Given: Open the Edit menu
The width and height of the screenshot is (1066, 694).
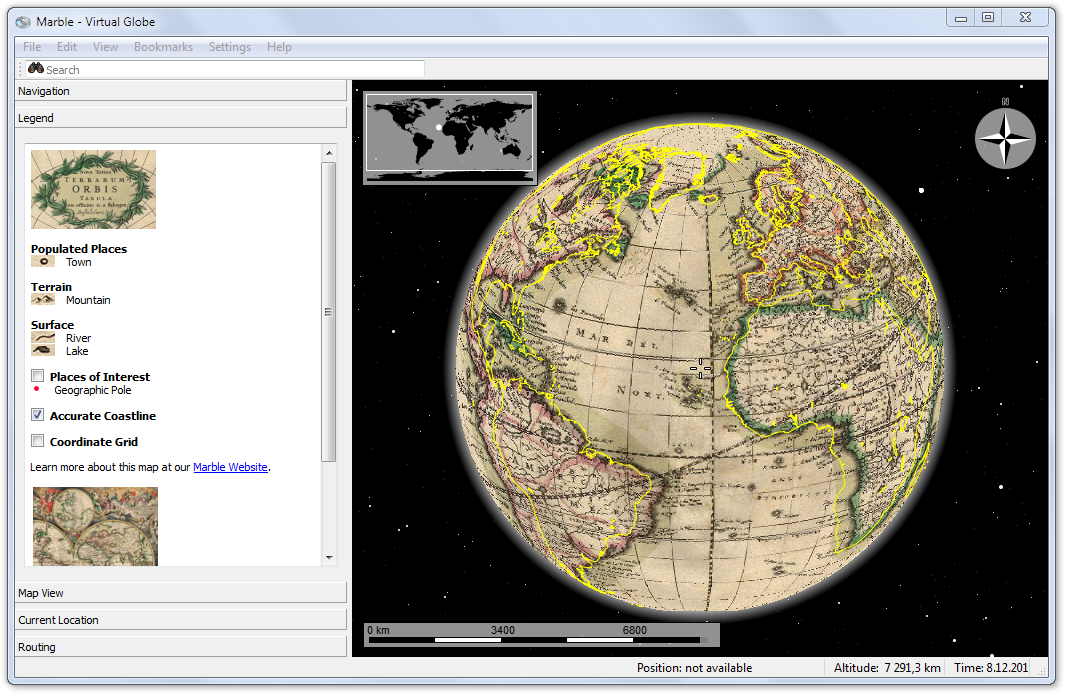Looking at the screenshot, I should [x=67, y=47].
